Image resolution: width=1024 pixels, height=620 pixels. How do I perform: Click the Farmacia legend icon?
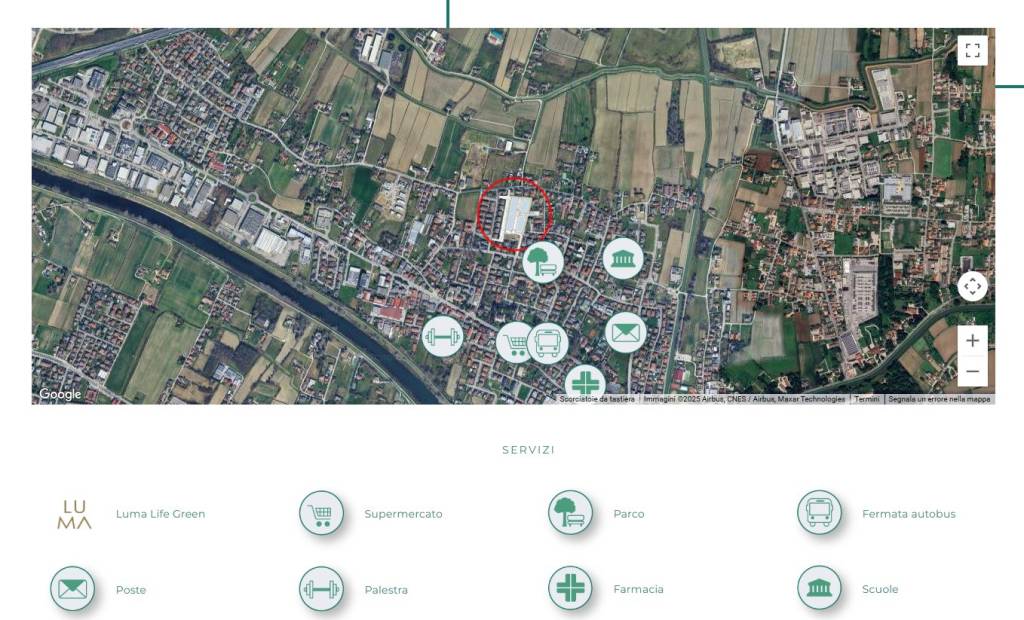tap(570, 589)
